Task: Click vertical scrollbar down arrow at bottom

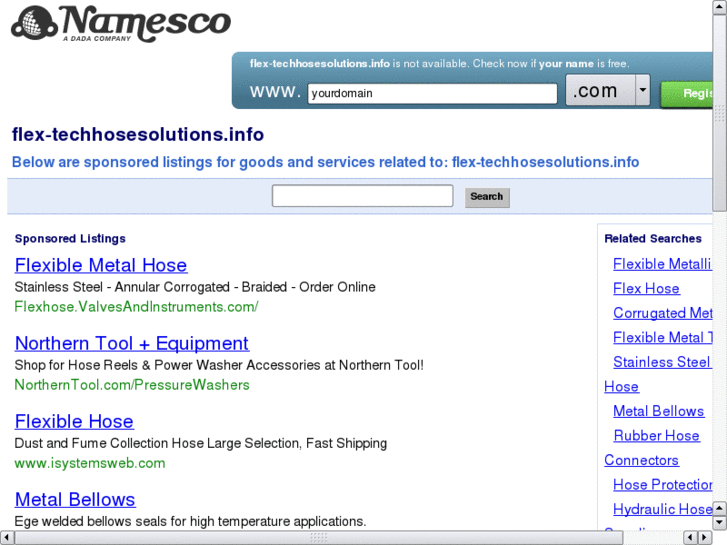Action: tap(720, 523)
